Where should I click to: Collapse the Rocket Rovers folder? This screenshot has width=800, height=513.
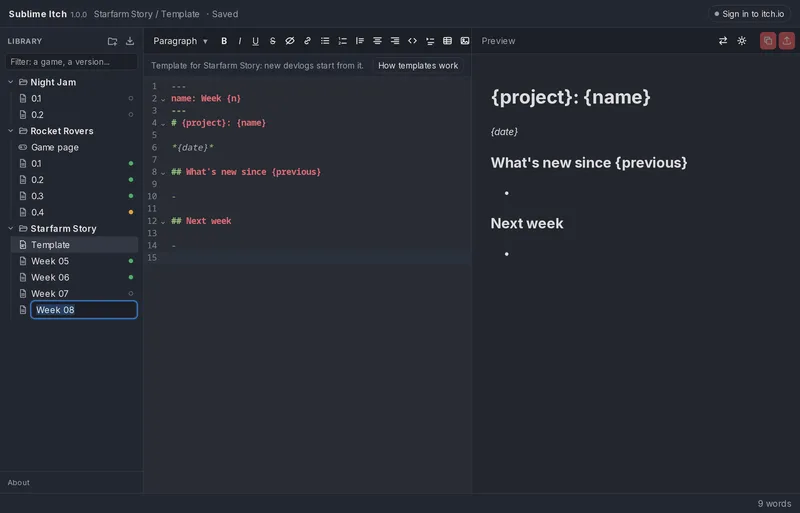[x=10, y=131]
